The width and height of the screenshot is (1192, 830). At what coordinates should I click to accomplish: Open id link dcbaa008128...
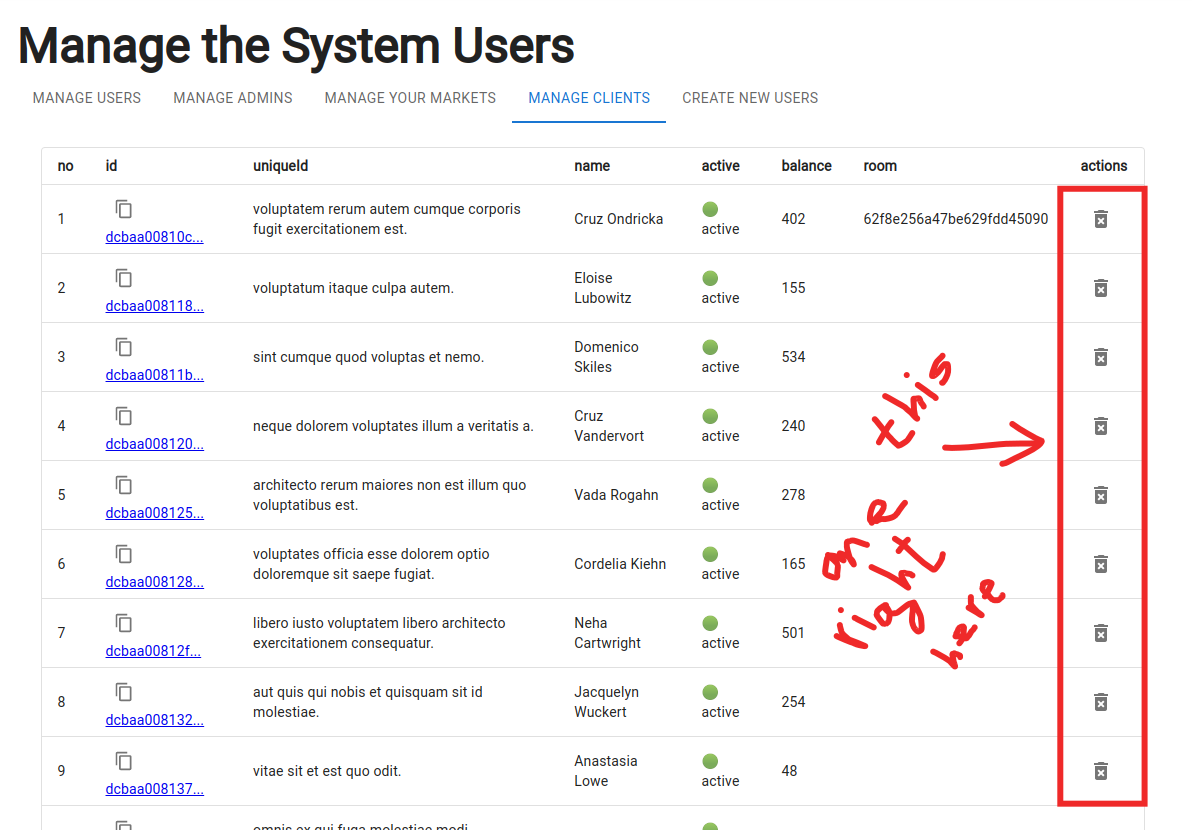point(154,582)
